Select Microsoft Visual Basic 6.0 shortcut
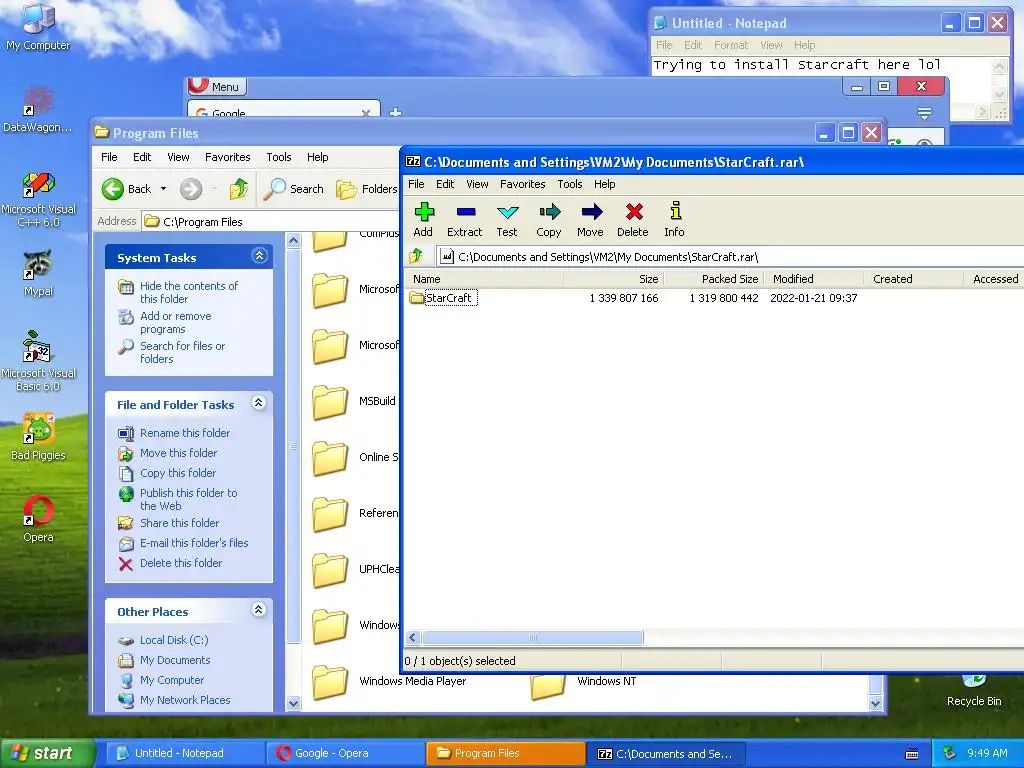 38,362
